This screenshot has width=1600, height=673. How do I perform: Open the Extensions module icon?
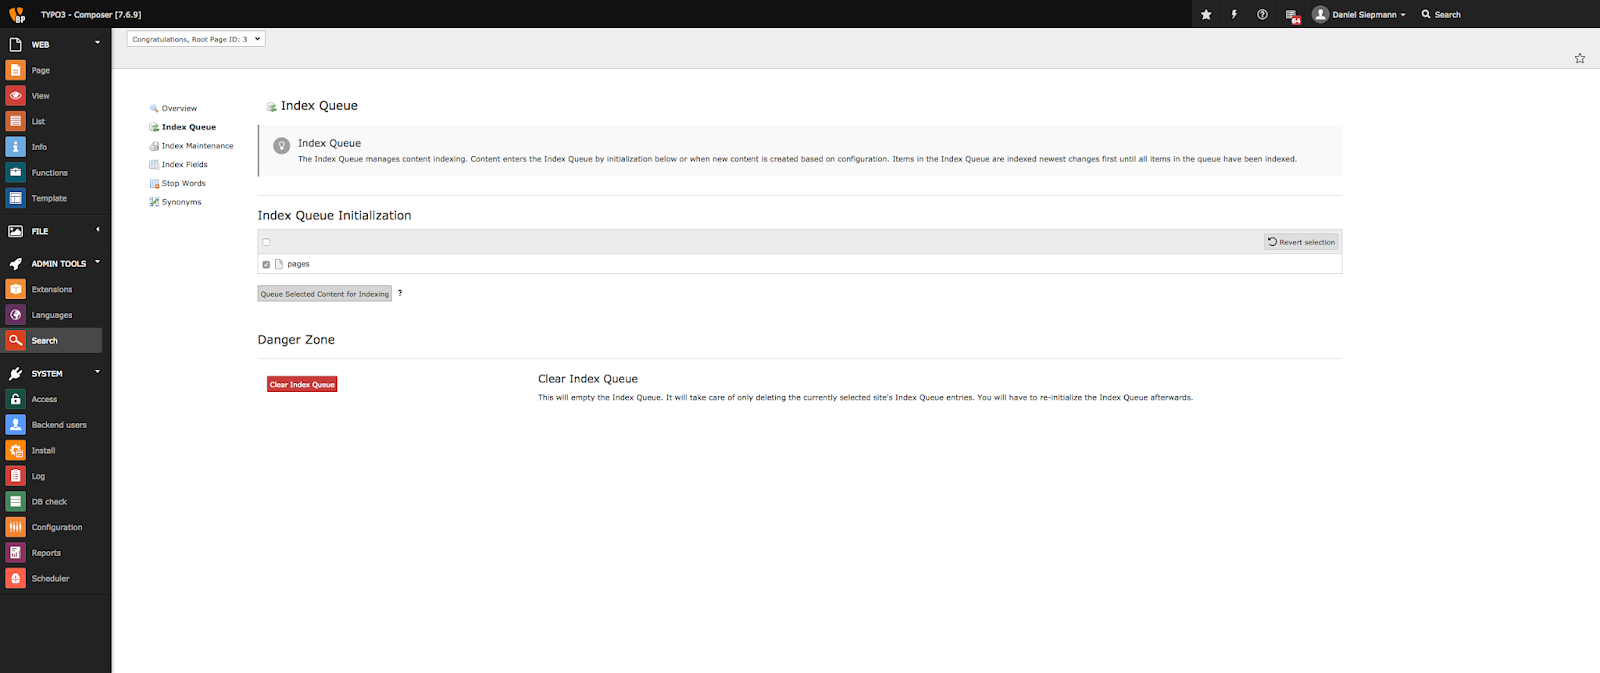15,289
